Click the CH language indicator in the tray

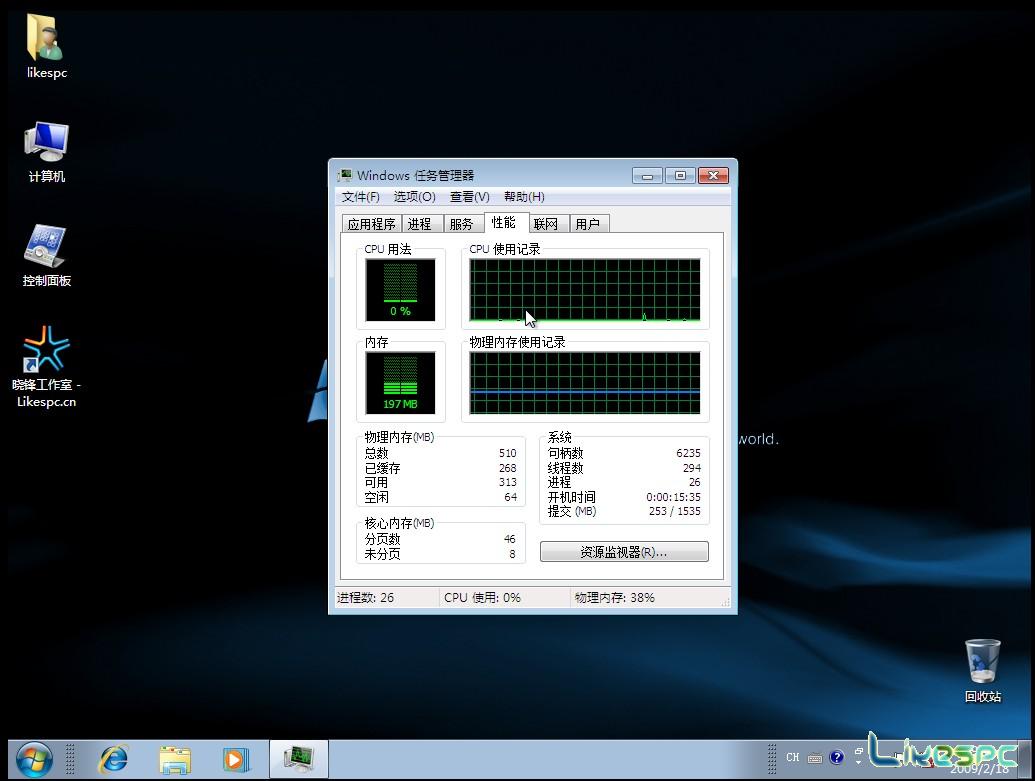tap(791, 758)
